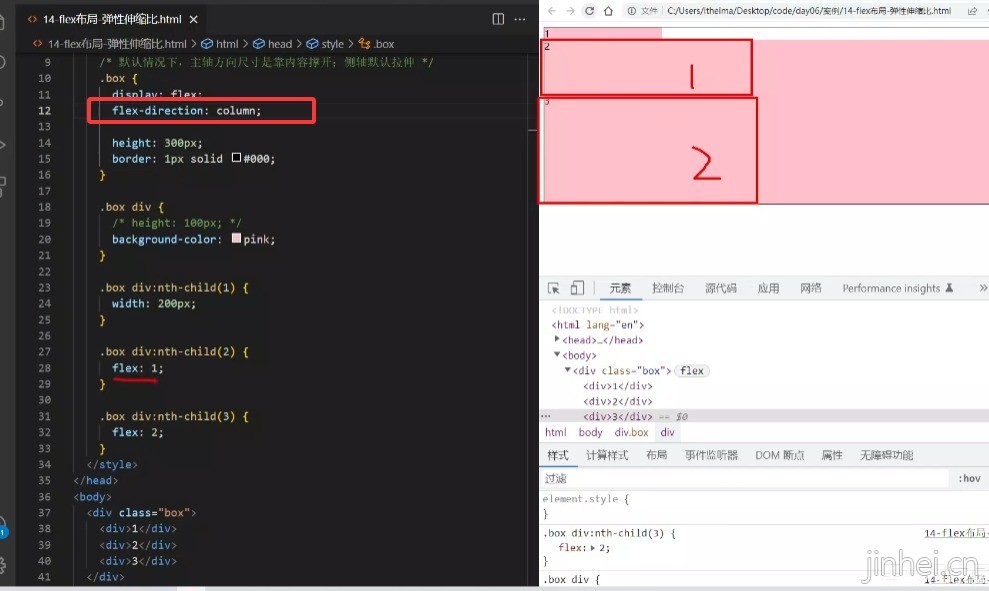Viewport: 989px width, 591px height.
Task: Open the 样式 styles subtab
Action: click(x=558, y=455)
